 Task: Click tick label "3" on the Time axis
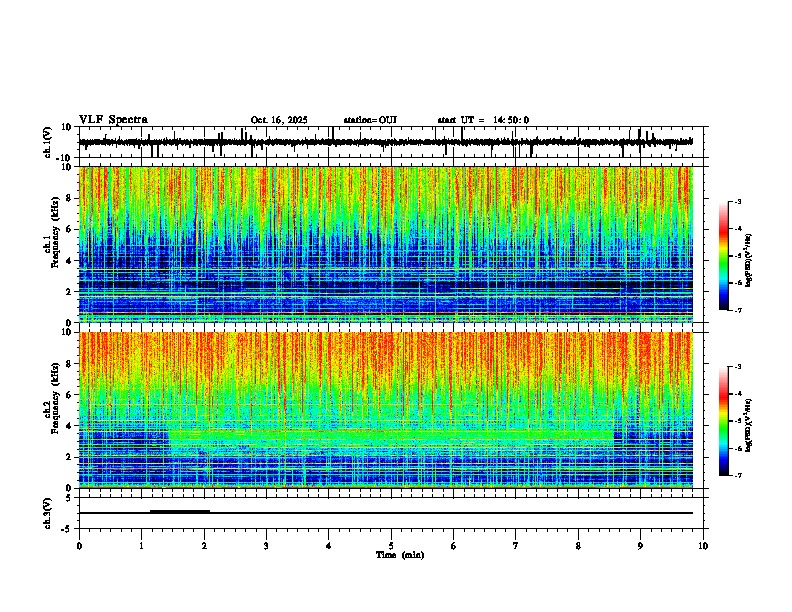(x=266, y=546)
